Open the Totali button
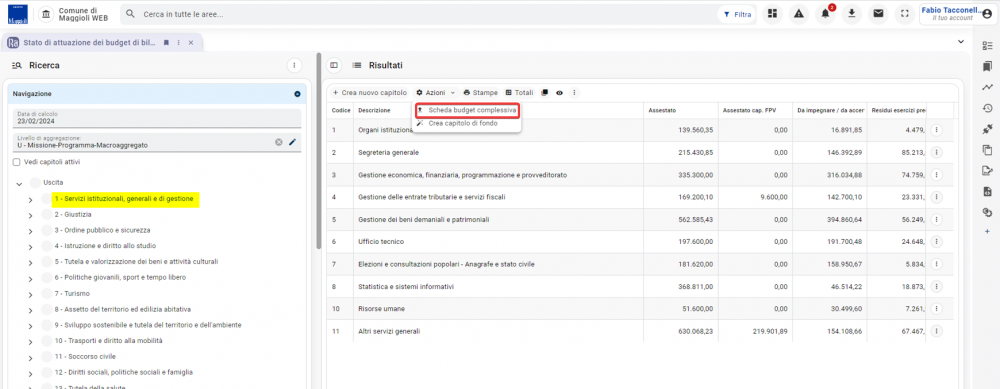Viewport: 1000px width, 389px height. 519,93
